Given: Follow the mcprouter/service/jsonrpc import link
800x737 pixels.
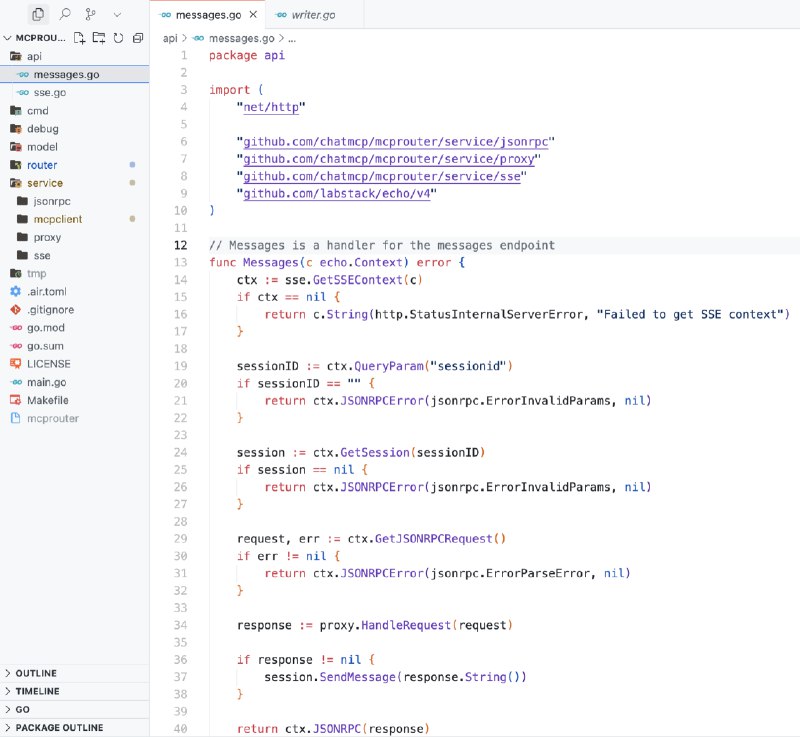Looking at the screenshot, I should click(395, 142).
